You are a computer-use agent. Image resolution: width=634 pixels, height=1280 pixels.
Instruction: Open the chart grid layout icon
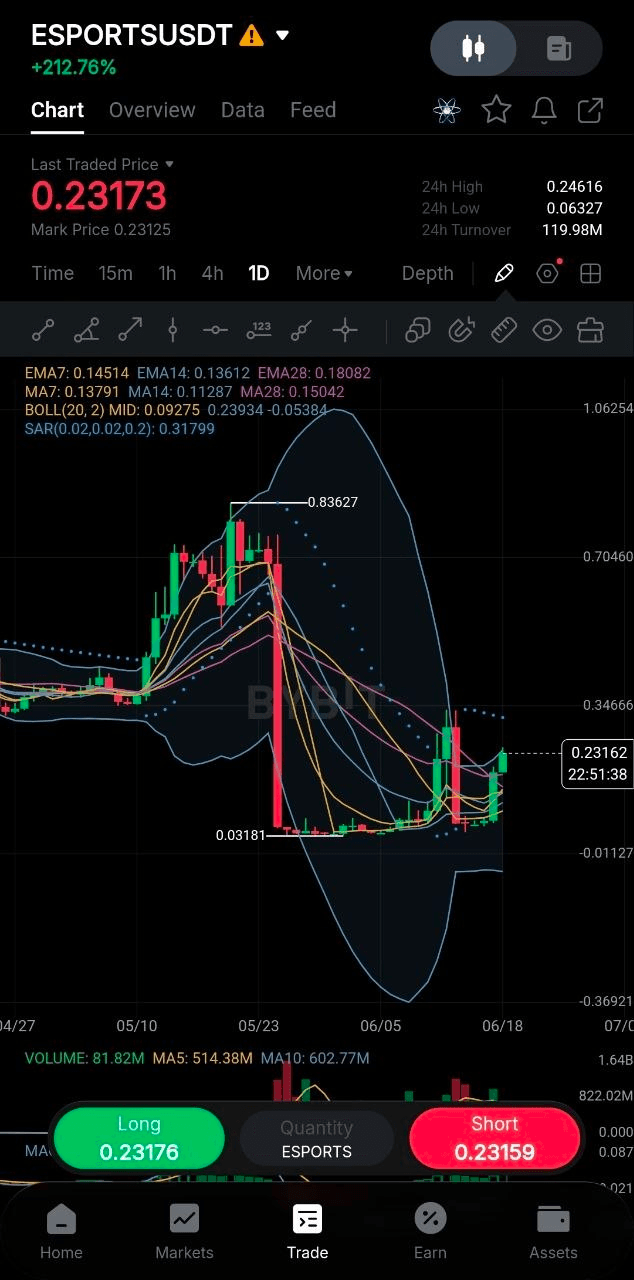tap(591, 273)
